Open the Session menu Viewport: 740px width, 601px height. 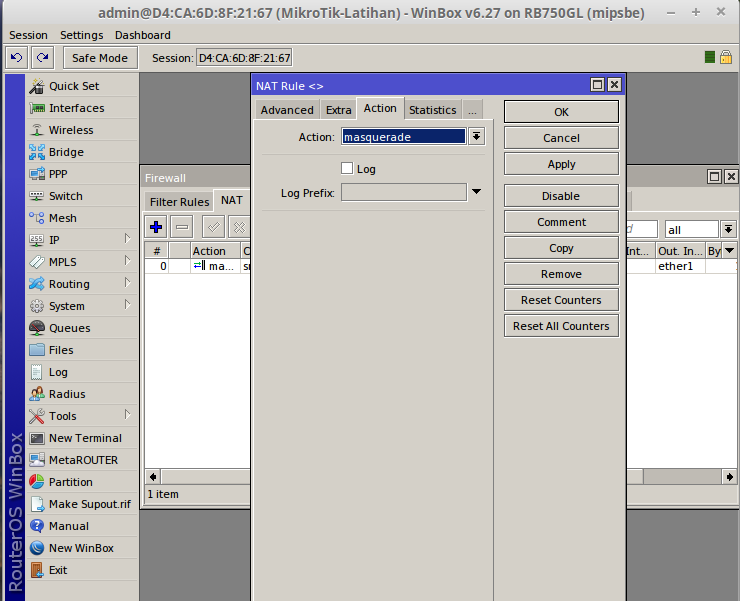(x=28, y=35)
